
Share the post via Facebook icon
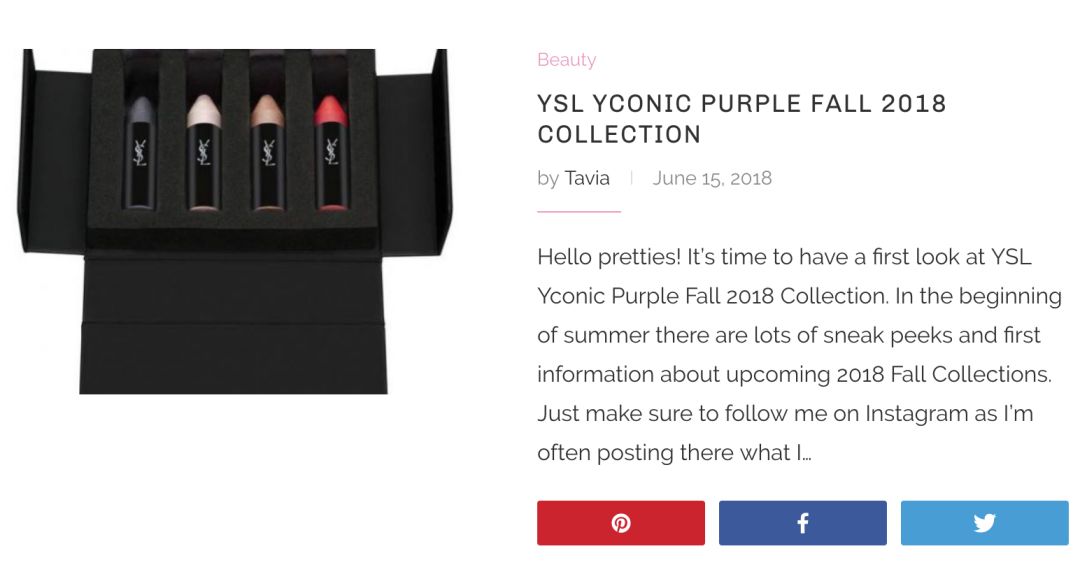802,523
